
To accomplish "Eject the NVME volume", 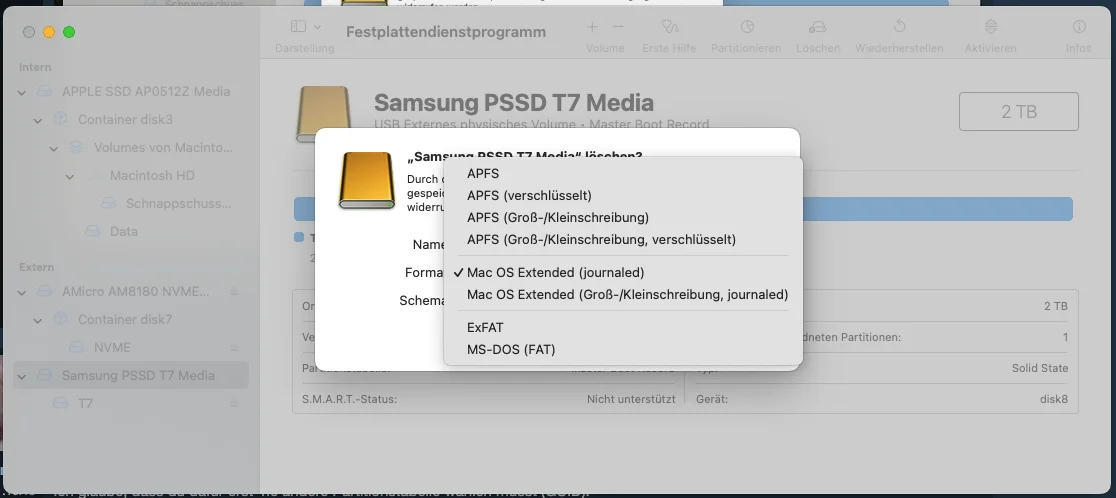I will (233, 347).
